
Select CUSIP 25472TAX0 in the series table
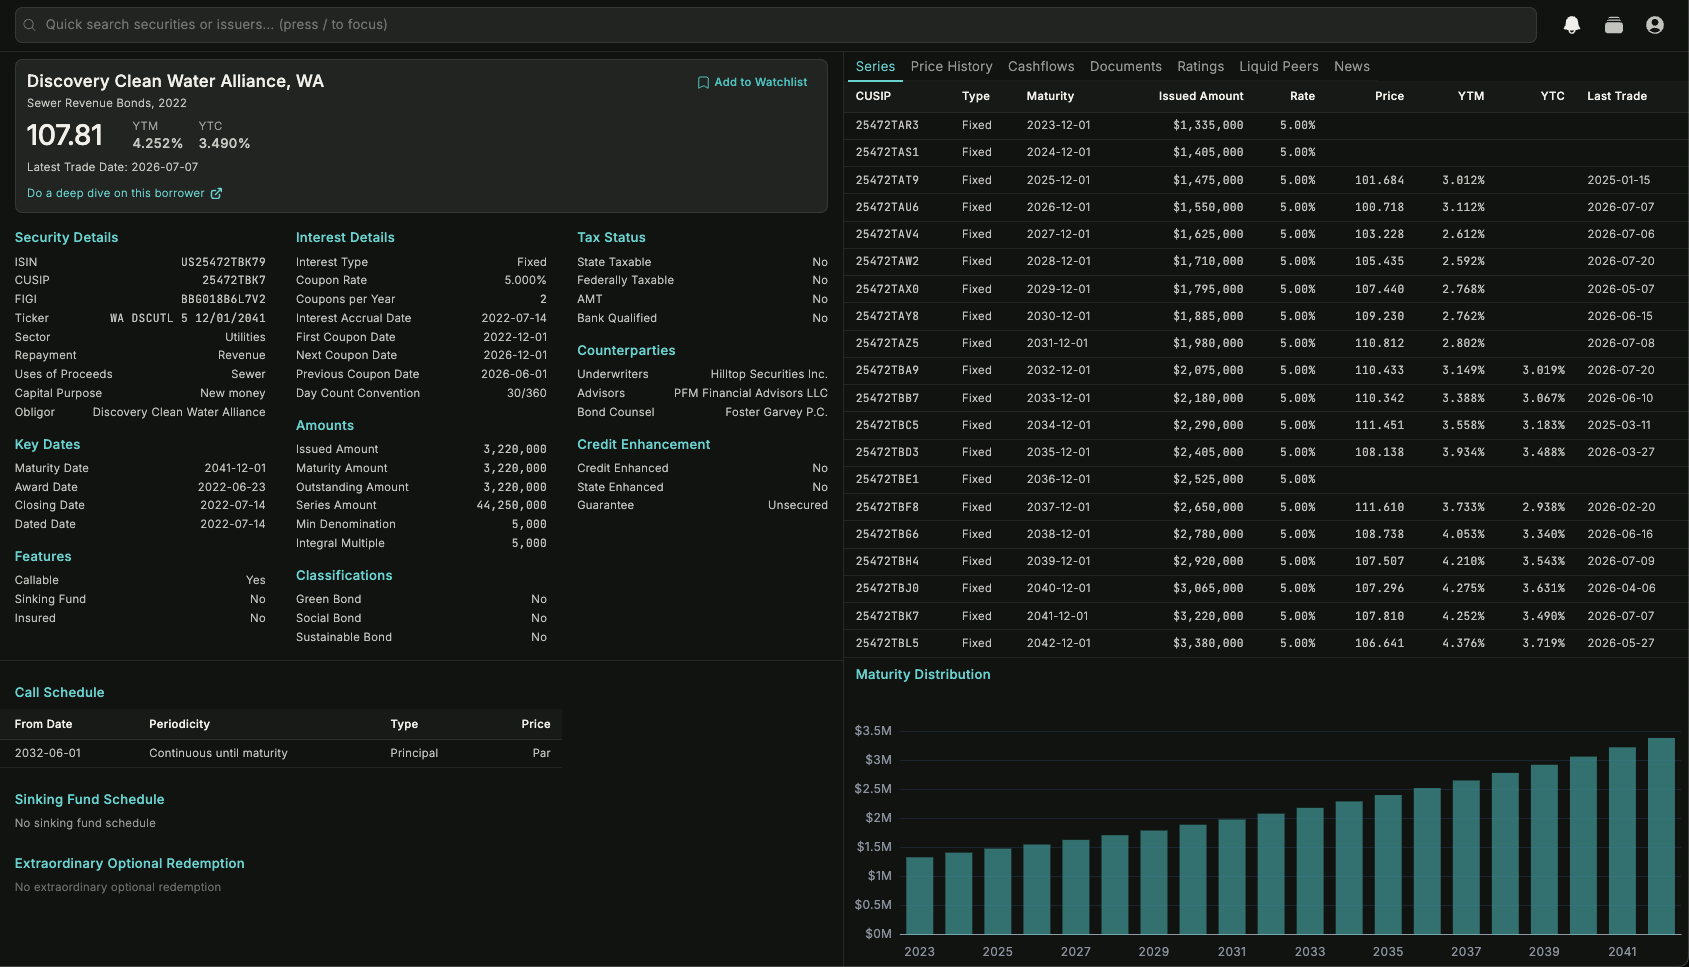click(887, 289)
